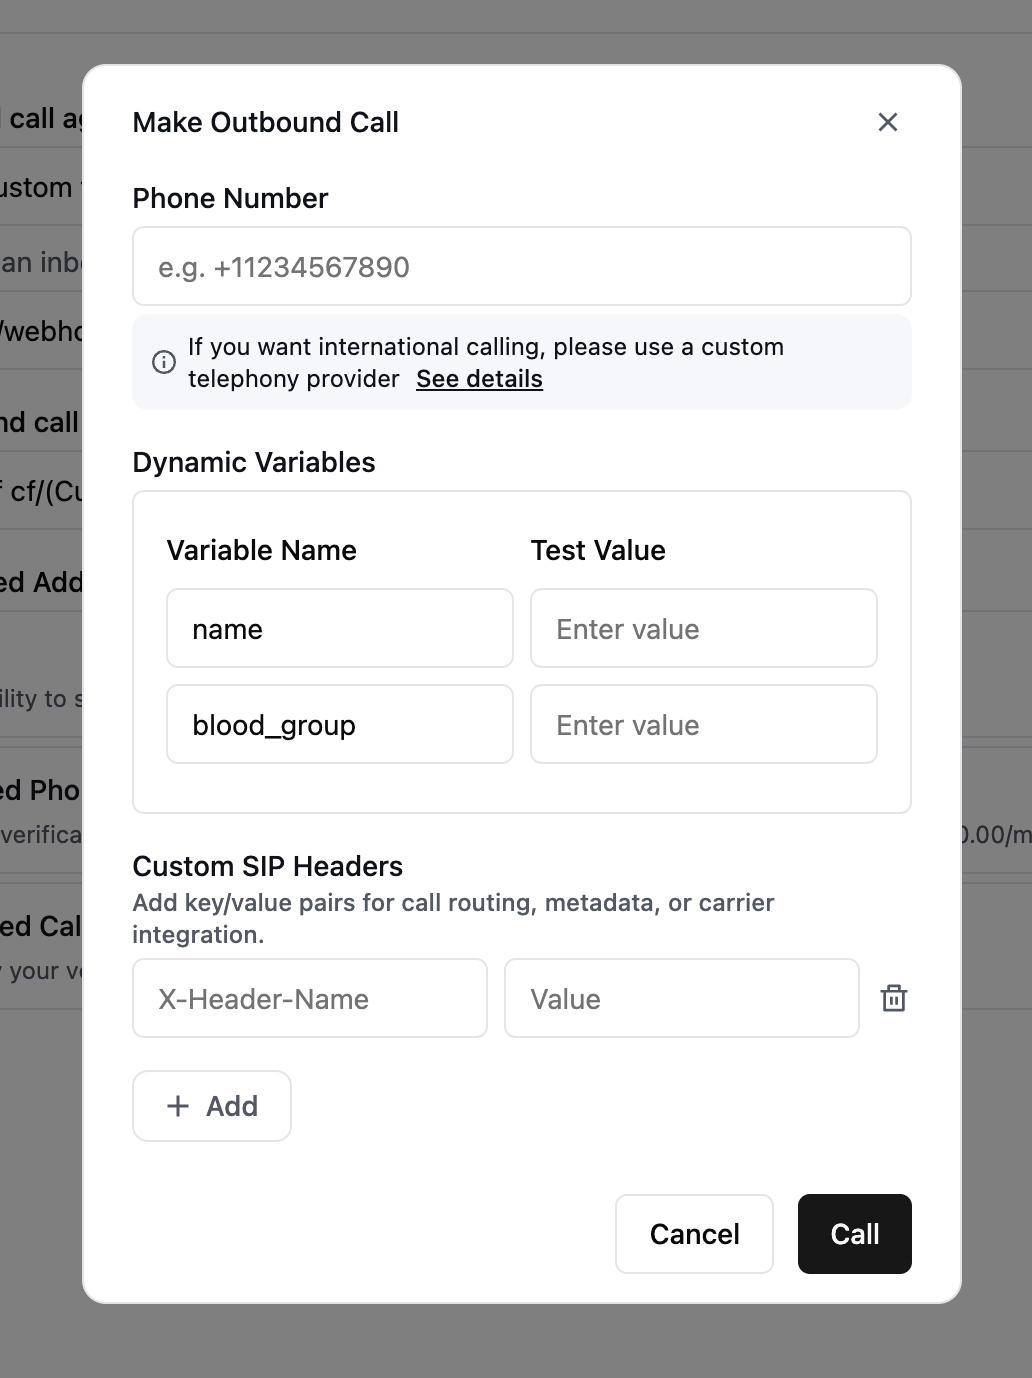Viewport: 1032px width, 1378px height.
Task: Cancel the outbound call
Action: click(694, 1234)
